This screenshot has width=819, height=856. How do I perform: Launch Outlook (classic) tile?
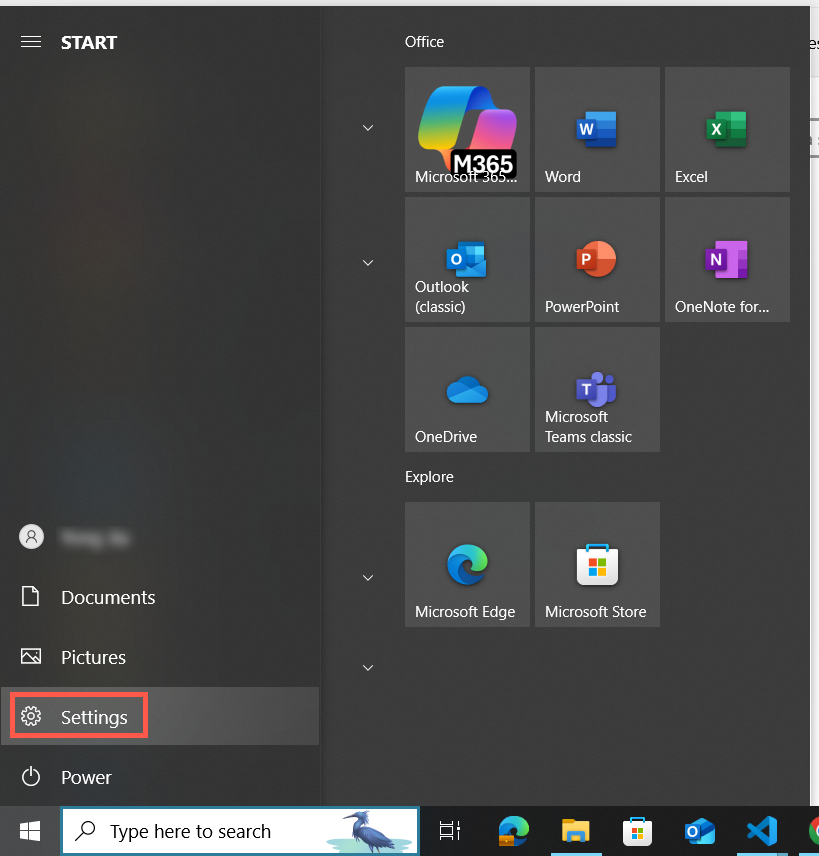(x=467, y=259)
